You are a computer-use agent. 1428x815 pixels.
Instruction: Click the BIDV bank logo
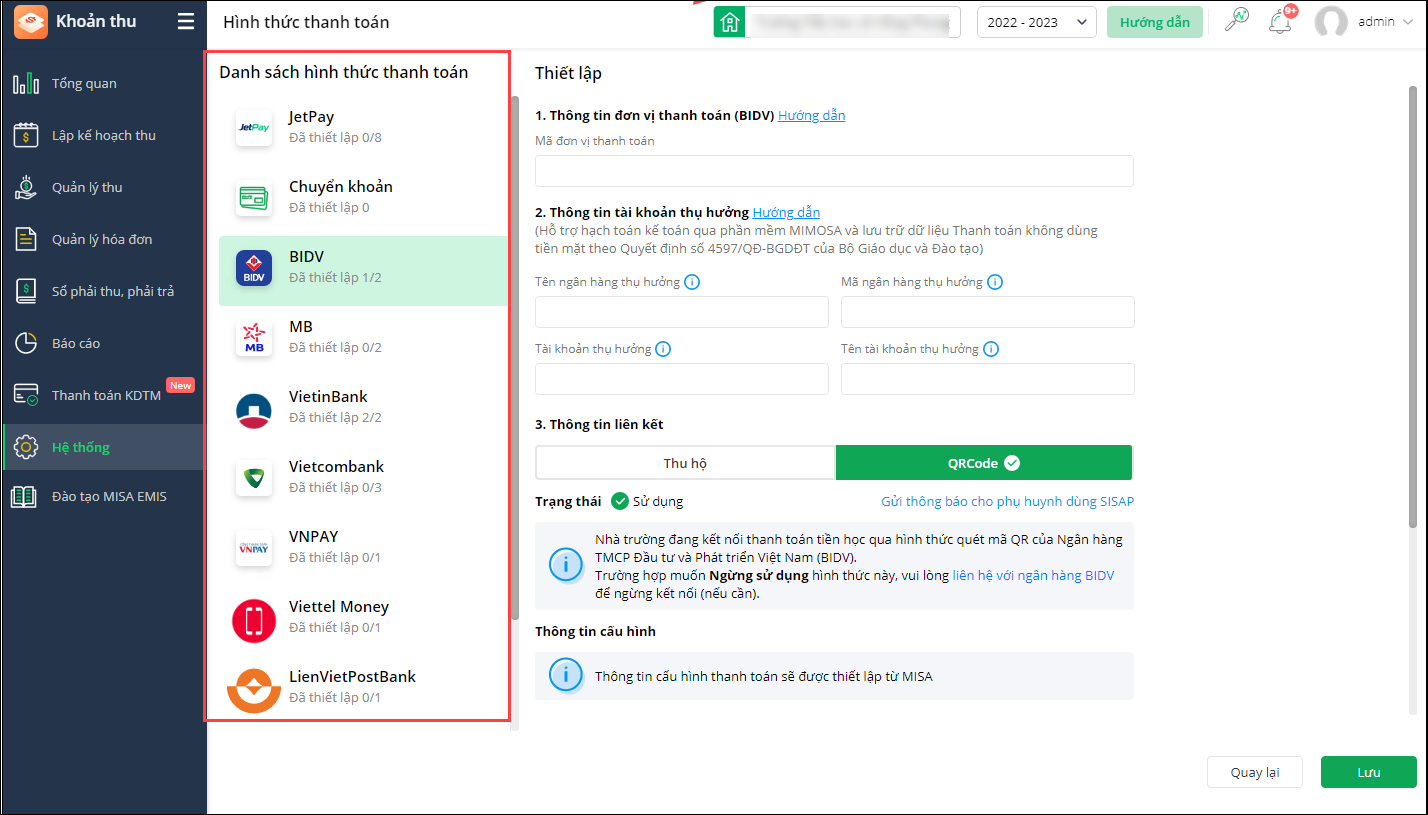pyautogui.click(x=254, y=268)
